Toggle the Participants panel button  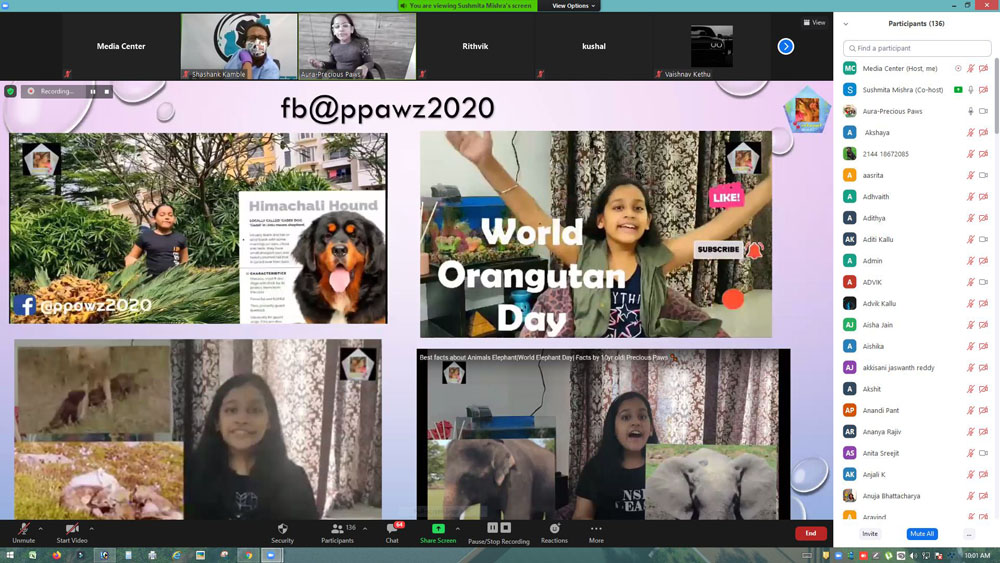pyautogui.click(x=337, y=532)
